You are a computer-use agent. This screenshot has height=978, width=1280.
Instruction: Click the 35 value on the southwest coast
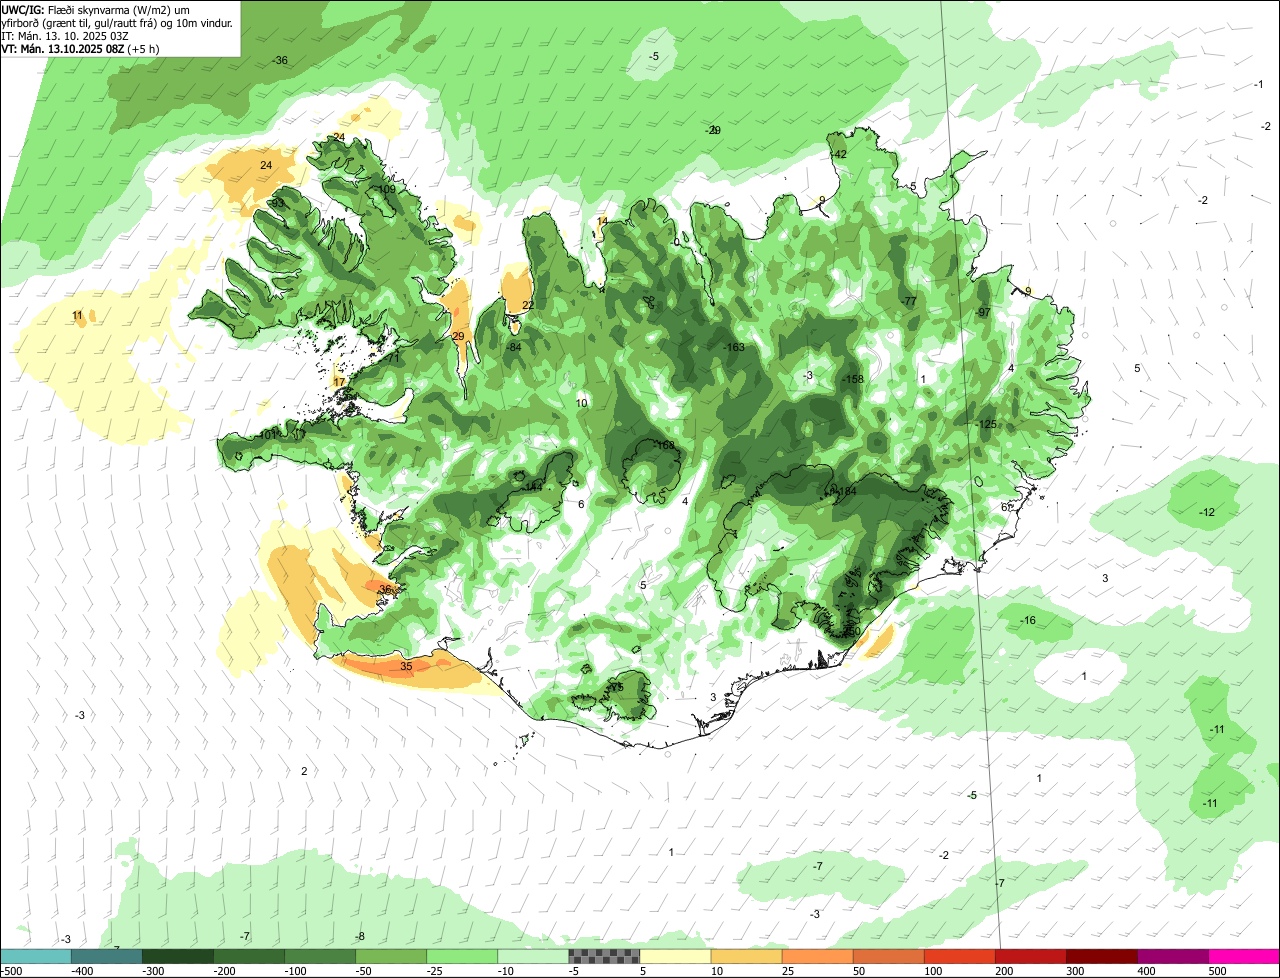tap(406, 666)
